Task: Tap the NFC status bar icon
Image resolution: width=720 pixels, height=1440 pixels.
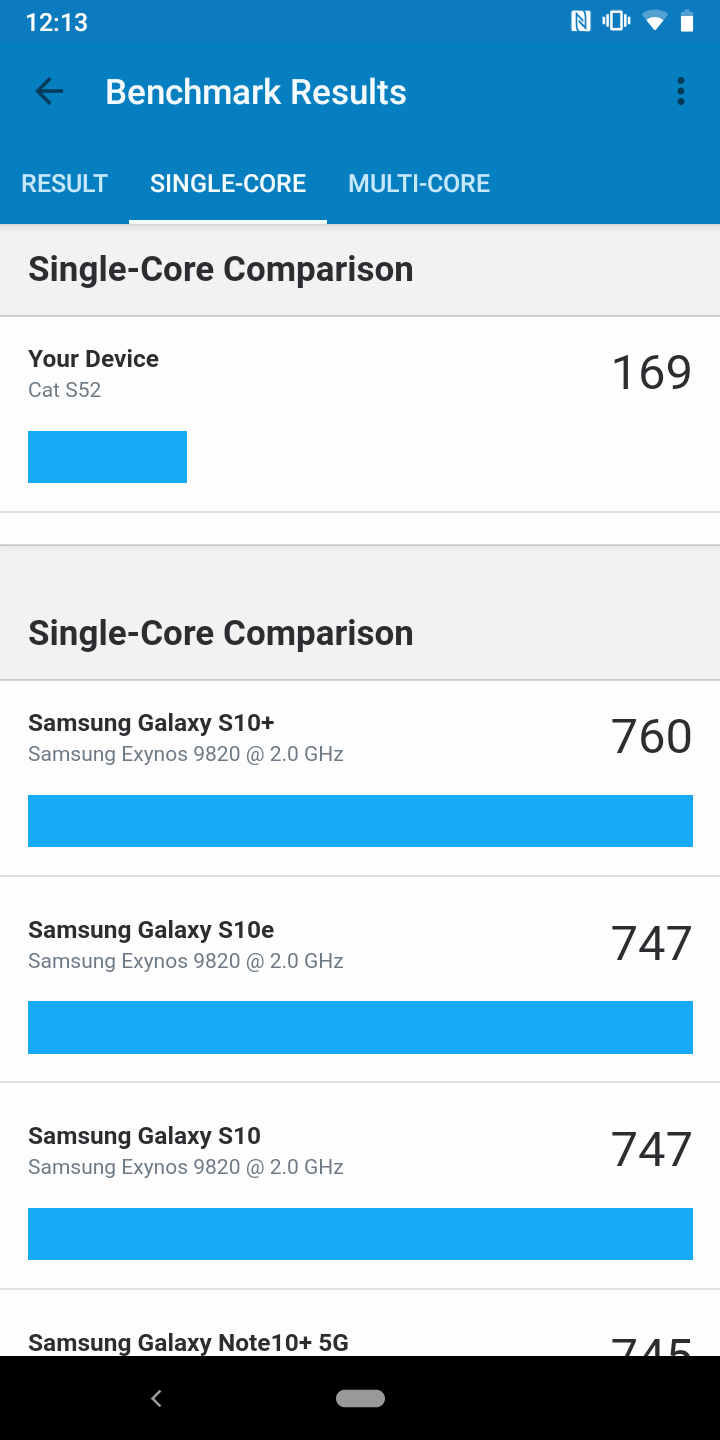Action: (x=581, y=21)
